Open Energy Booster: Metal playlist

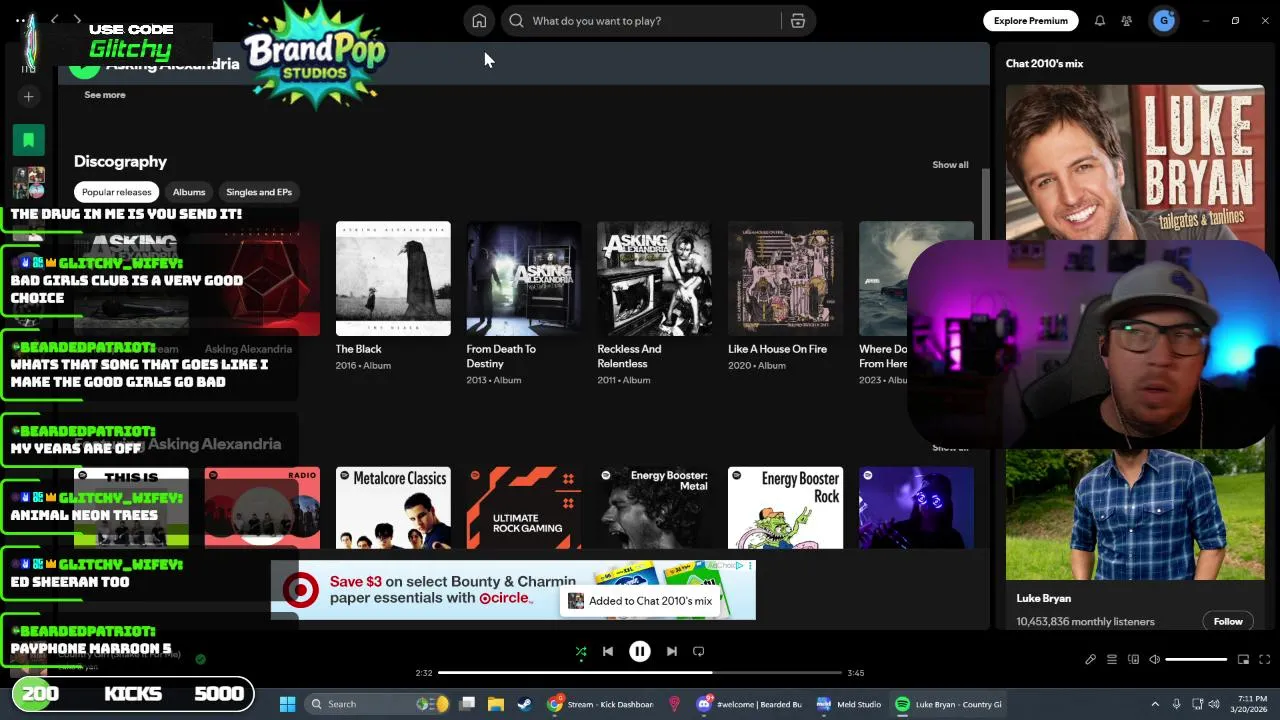point(654,508)
